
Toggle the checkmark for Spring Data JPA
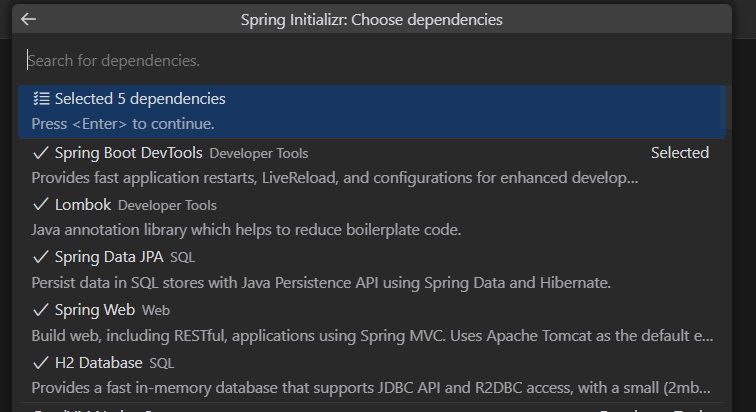tap(41, 257)
